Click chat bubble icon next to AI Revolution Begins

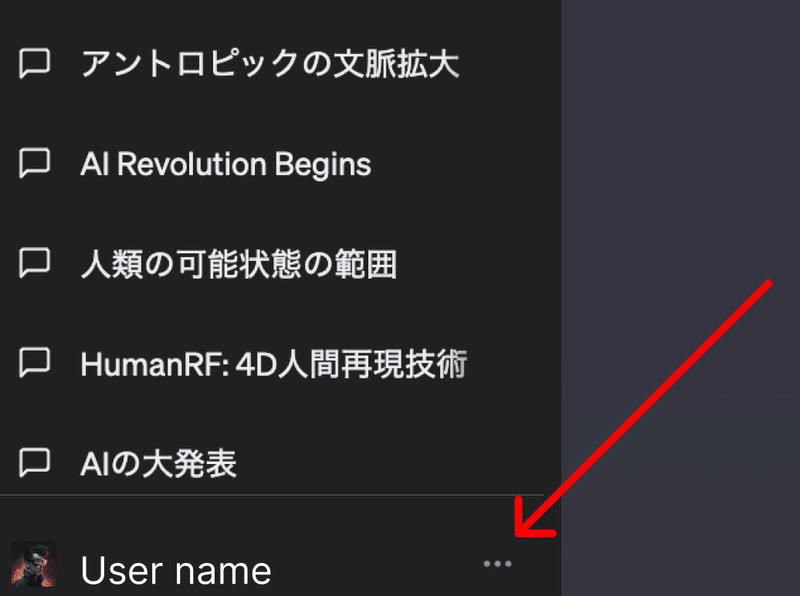(35, 163)
